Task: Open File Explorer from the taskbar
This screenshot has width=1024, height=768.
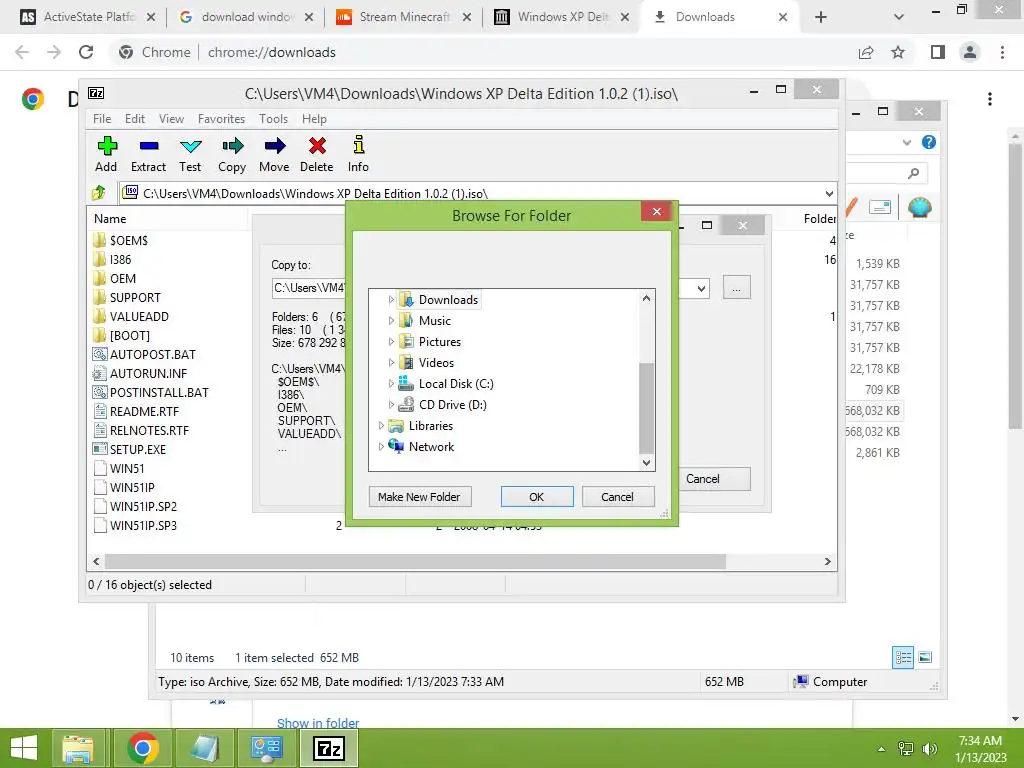Action: tap(78, 748)
